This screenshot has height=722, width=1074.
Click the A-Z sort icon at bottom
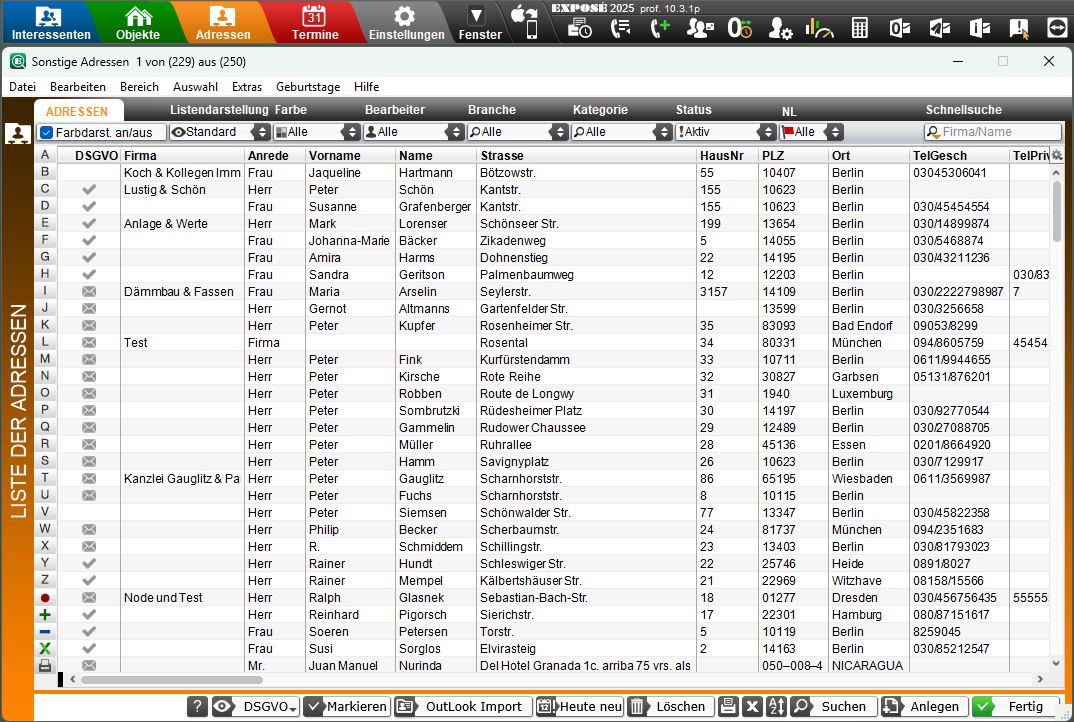776,707
